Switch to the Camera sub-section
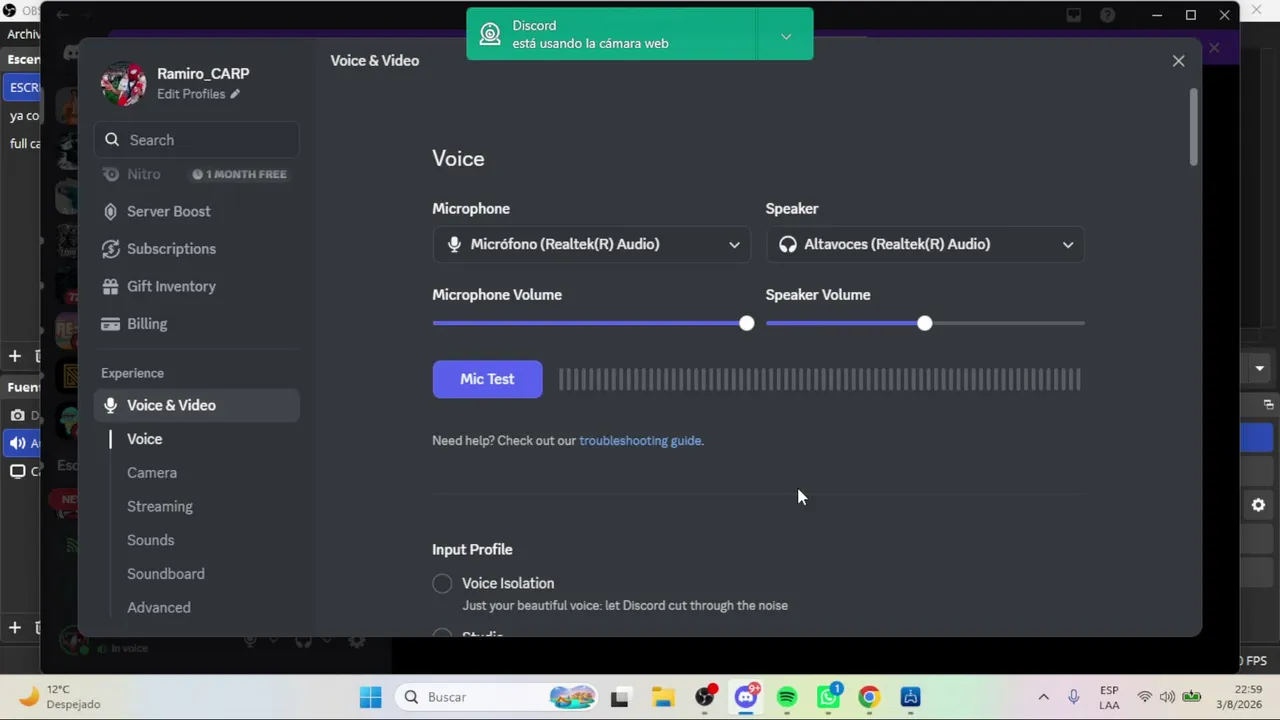The width and height of the screenshot is (1280, 720). coord(152,473)
